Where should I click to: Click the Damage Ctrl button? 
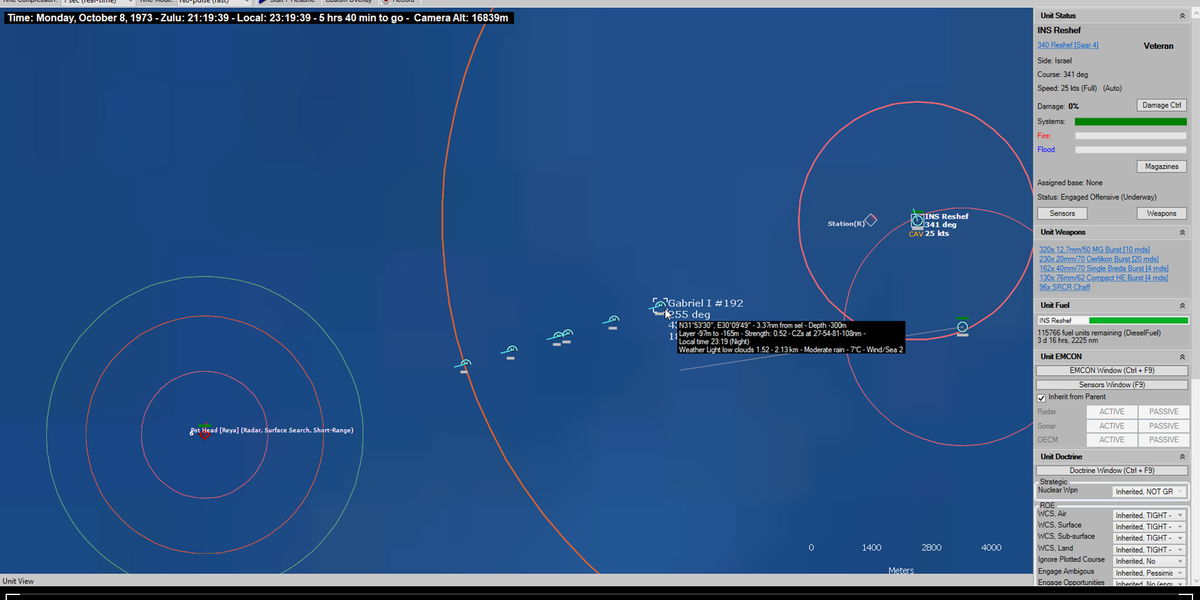tap(1161, 105)
